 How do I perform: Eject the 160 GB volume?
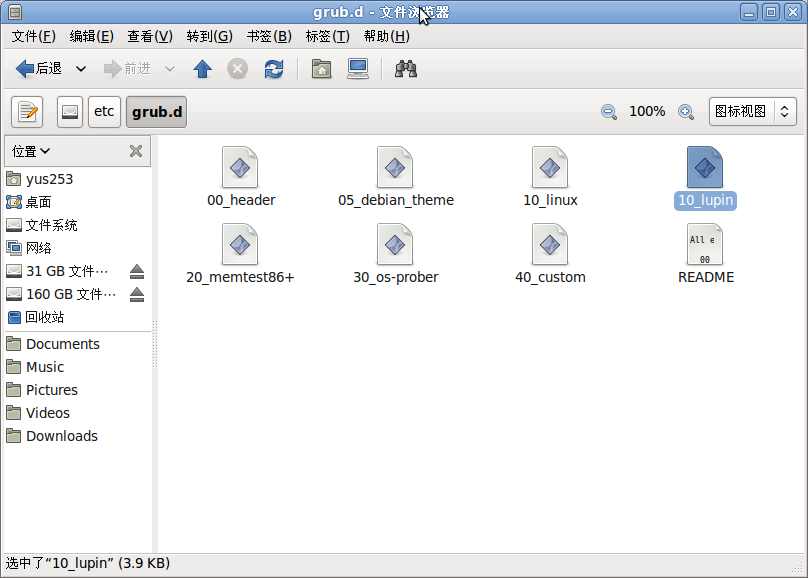[137, 294]
